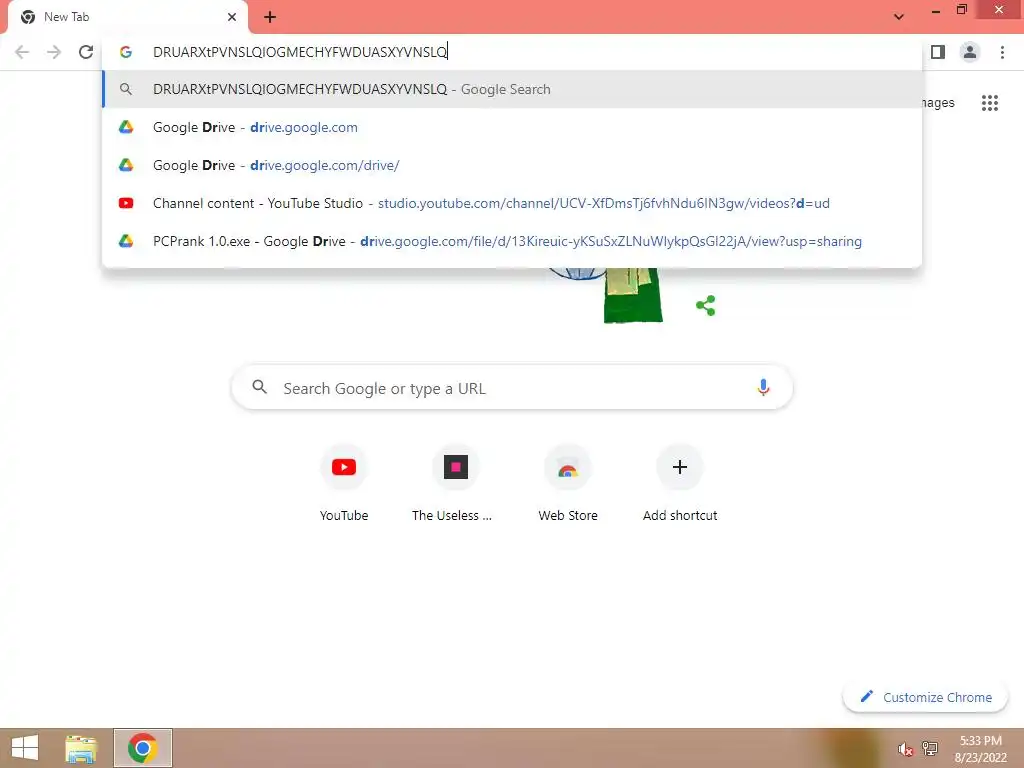Open the Windows Start button

tap(25, 748)
